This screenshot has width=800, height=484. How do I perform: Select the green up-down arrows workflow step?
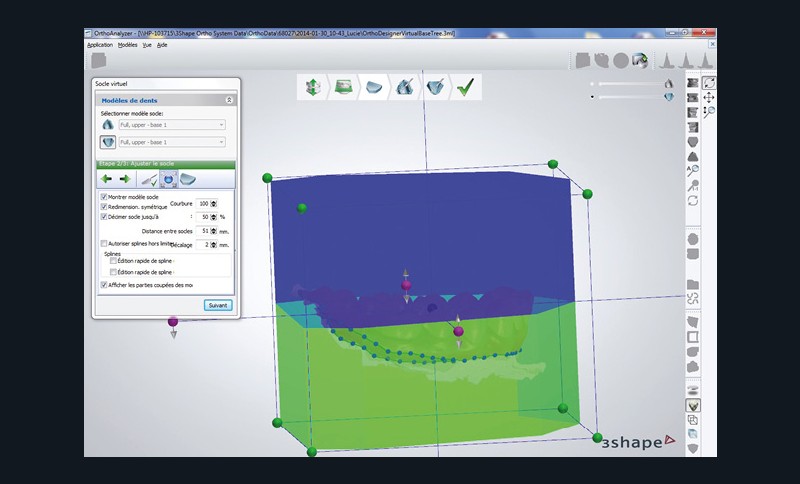tap(313, 87)
